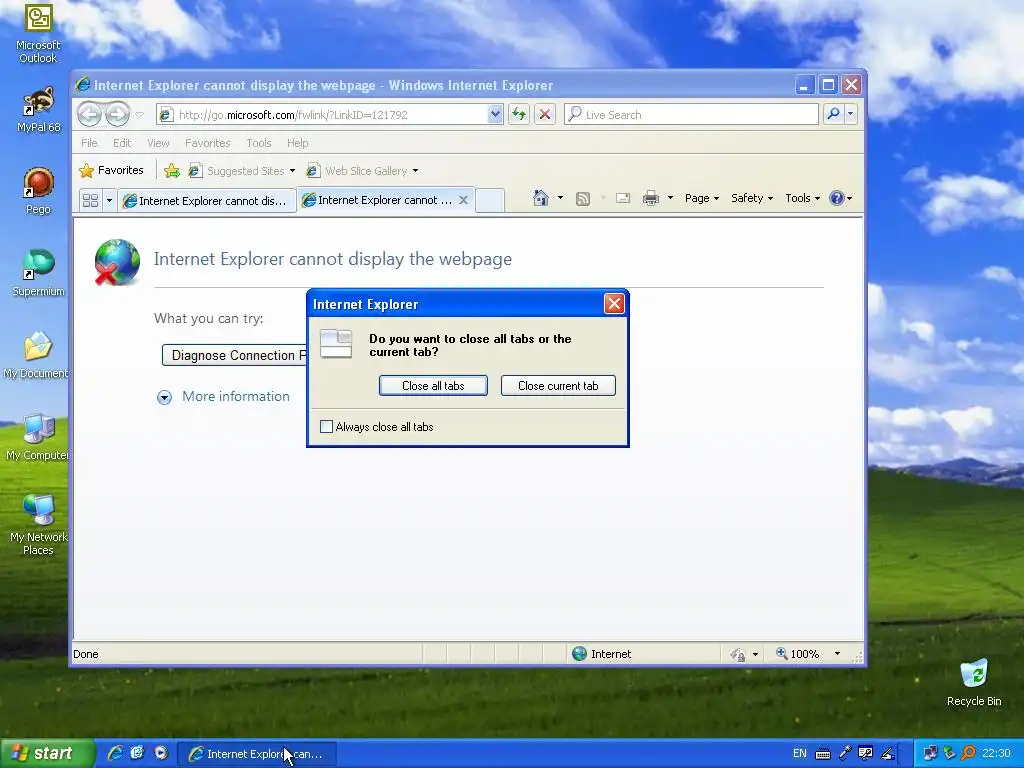Click the Refresh page icon

tap(519, 115)
